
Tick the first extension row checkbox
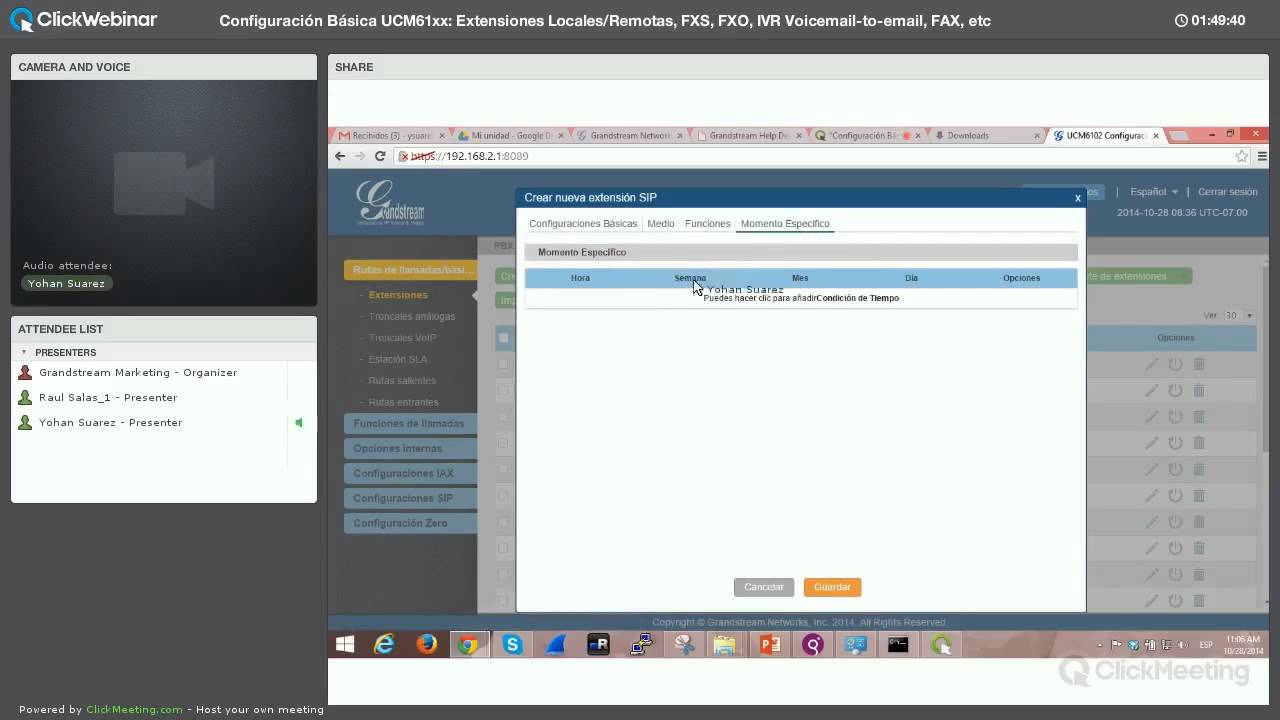pos(503,364)
